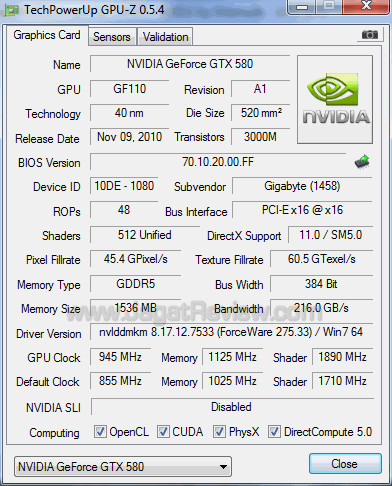Image resolution: width=392 pixels, height=486 pixels.
Task: Click the Device ID field 10DE - 1080
Action: tap(124, 186)
